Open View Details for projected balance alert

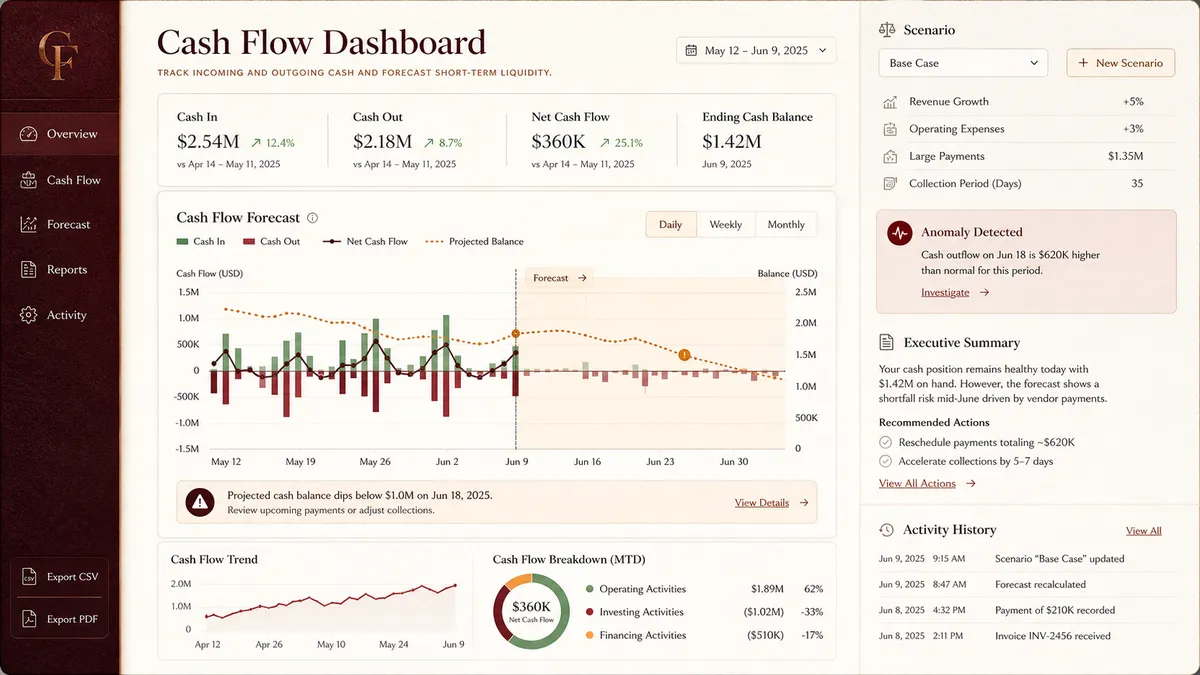772,503
